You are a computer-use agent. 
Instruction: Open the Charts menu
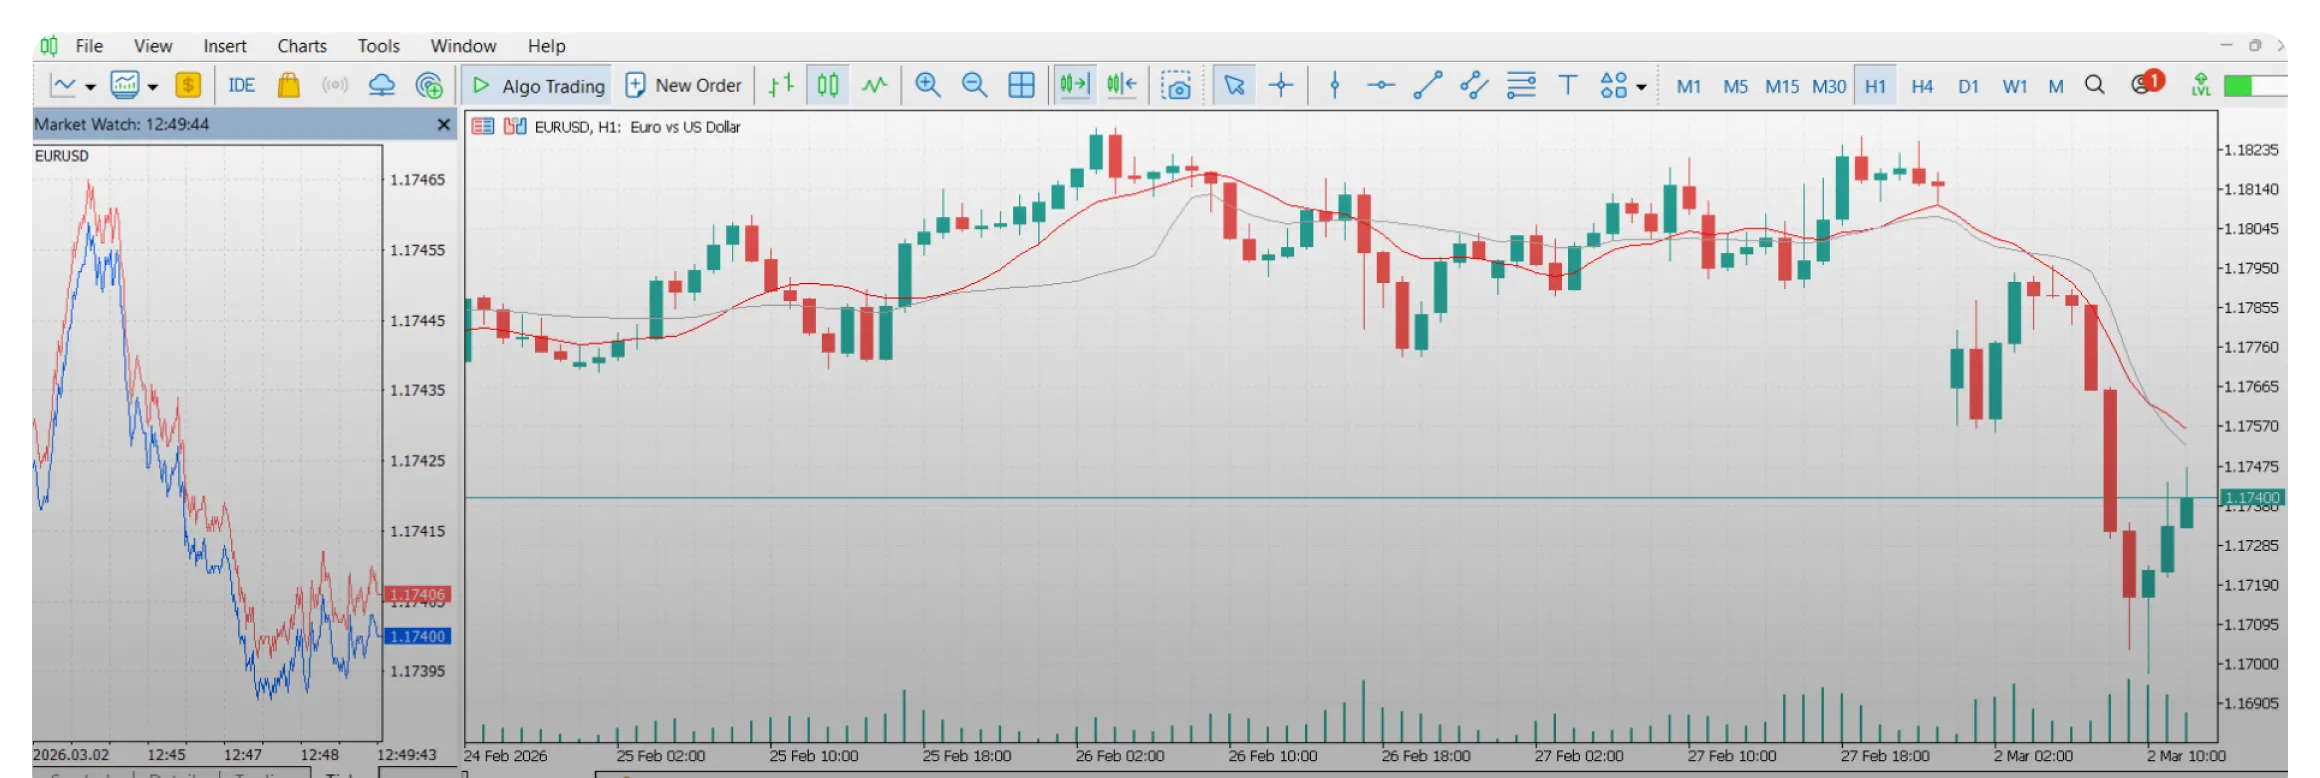(301, 46)
